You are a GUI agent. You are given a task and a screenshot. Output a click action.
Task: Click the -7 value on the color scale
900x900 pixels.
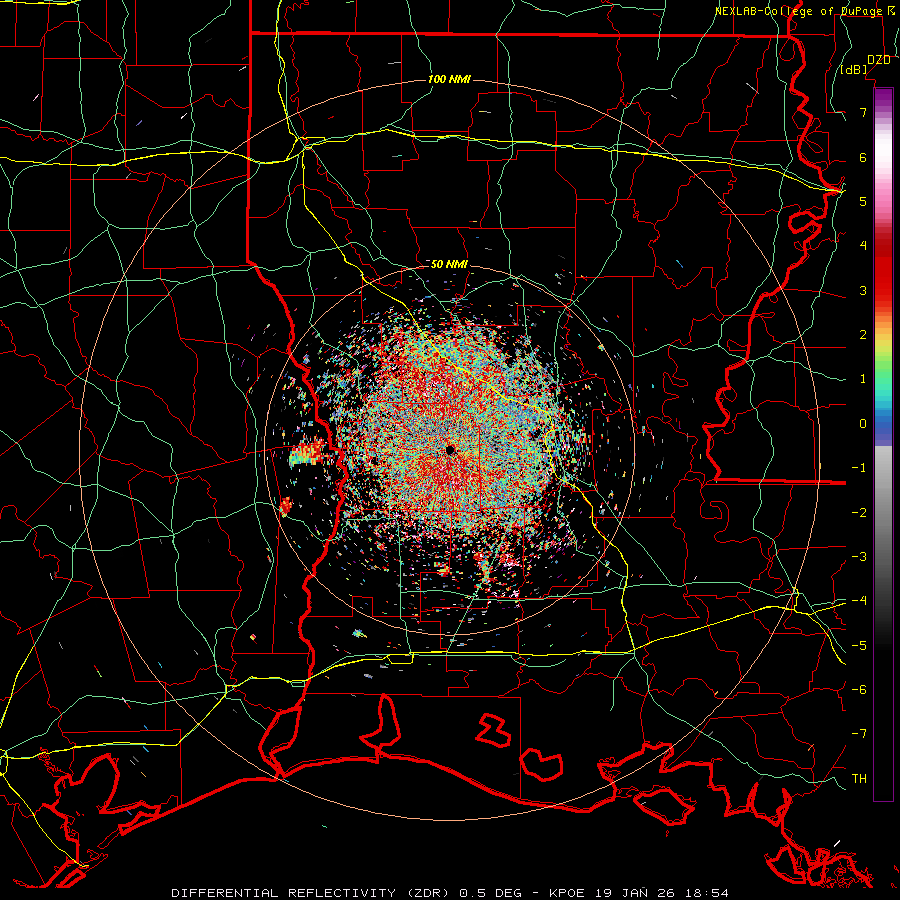(859, 734)
